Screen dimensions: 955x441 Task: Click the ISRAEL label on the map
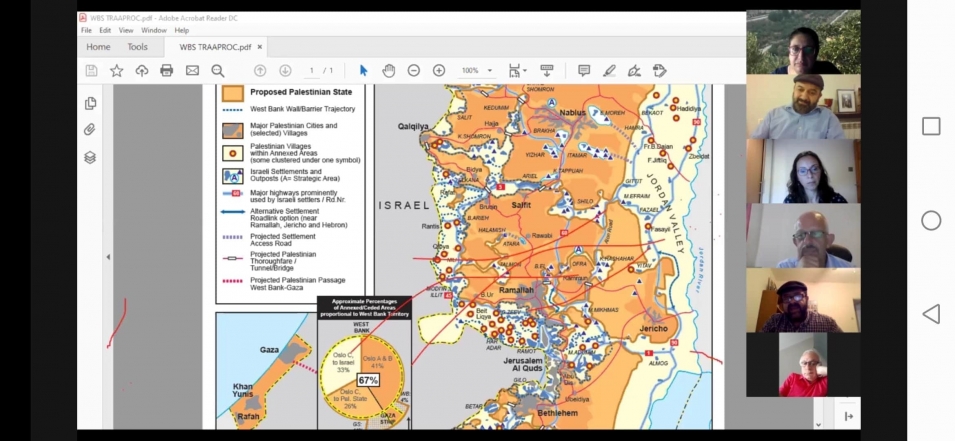click(404, 205)
